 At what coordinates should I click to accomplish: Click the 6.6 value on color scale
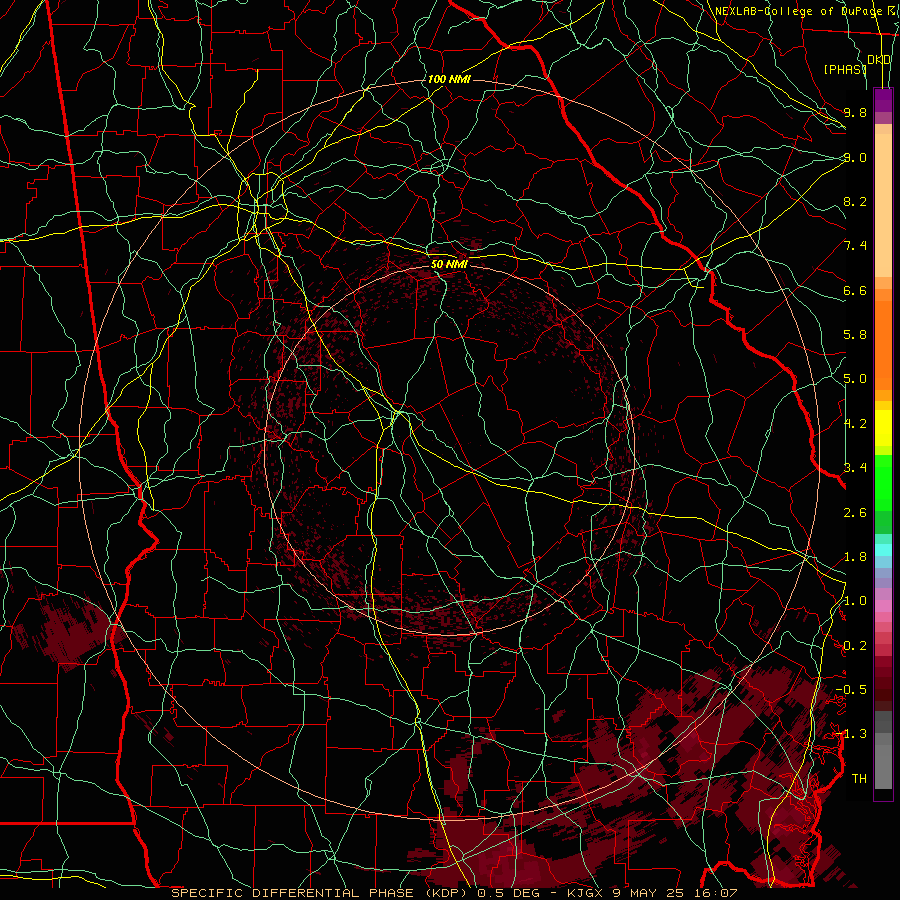coord(855,290)
